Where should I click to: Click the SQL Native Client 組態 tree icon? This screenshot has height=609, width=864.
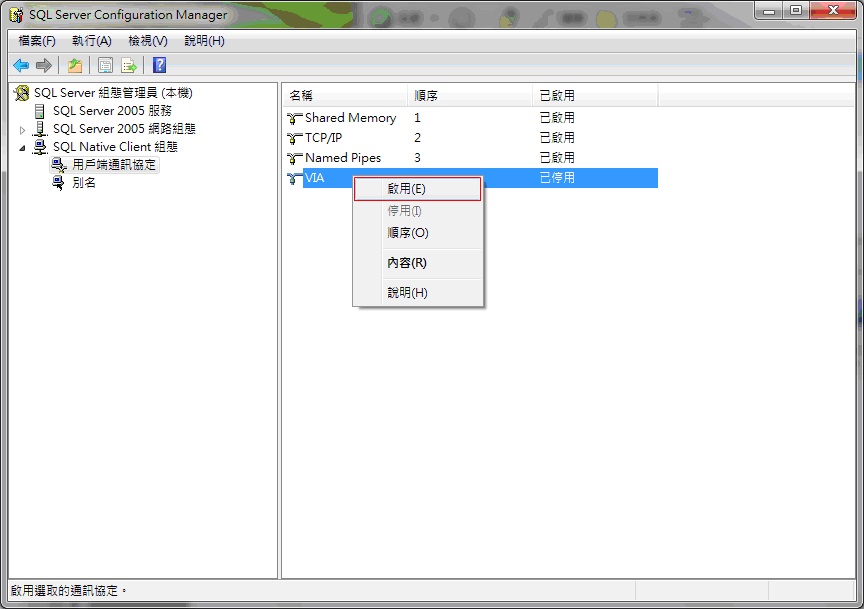tap(40, 147)
